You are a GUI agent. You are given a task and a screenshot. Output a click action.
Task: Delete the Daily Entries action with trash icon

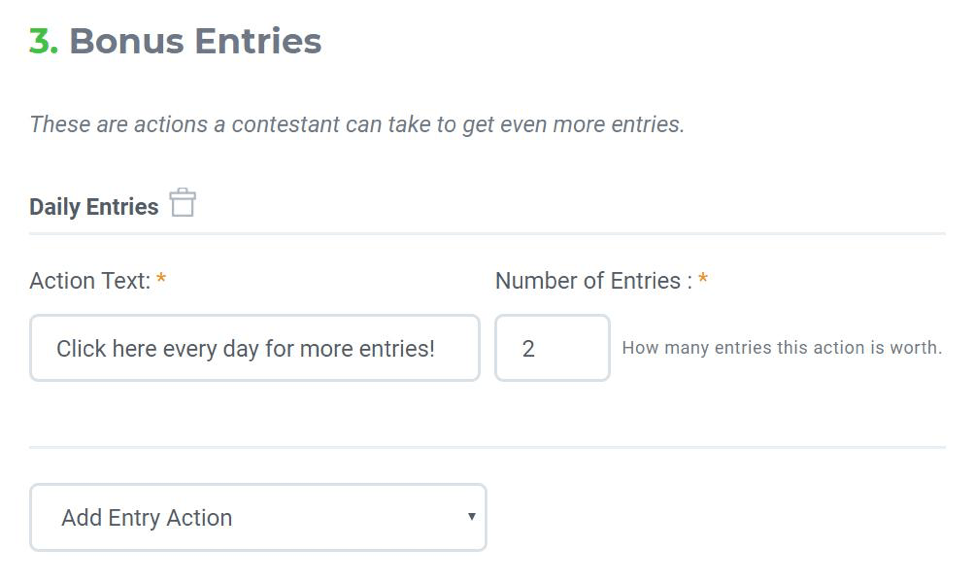[x=182, y=203]
